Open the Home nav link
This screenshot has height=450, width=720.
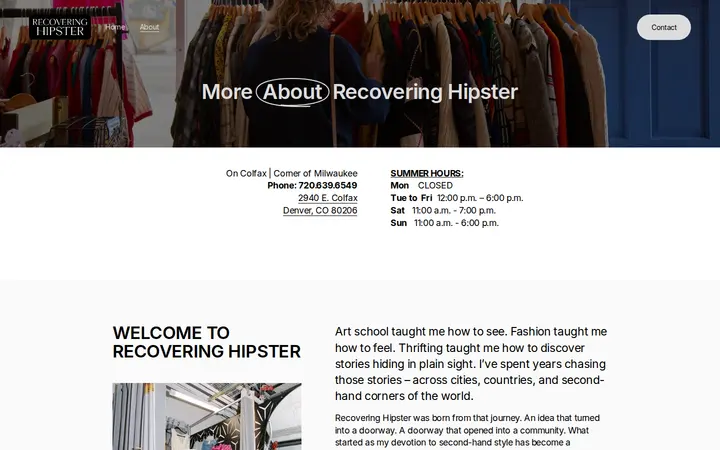(x=115, y=27)
